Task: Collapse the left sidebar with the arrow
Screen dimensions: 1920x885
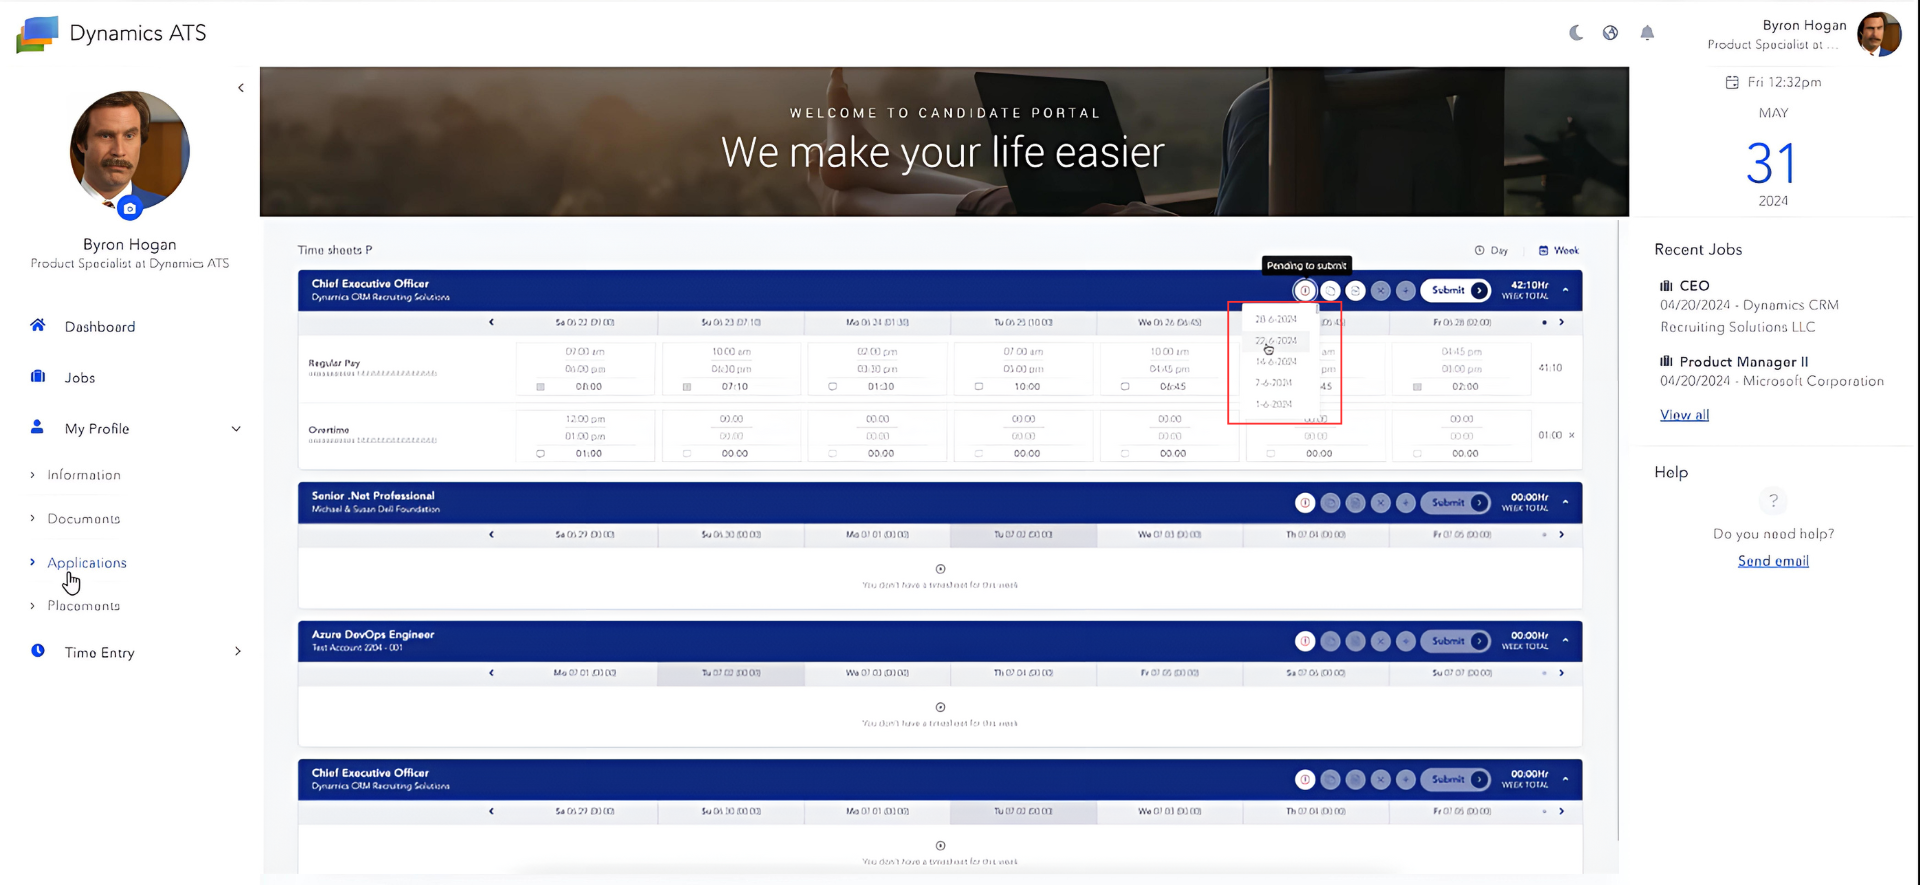Action: click(241, 88)
